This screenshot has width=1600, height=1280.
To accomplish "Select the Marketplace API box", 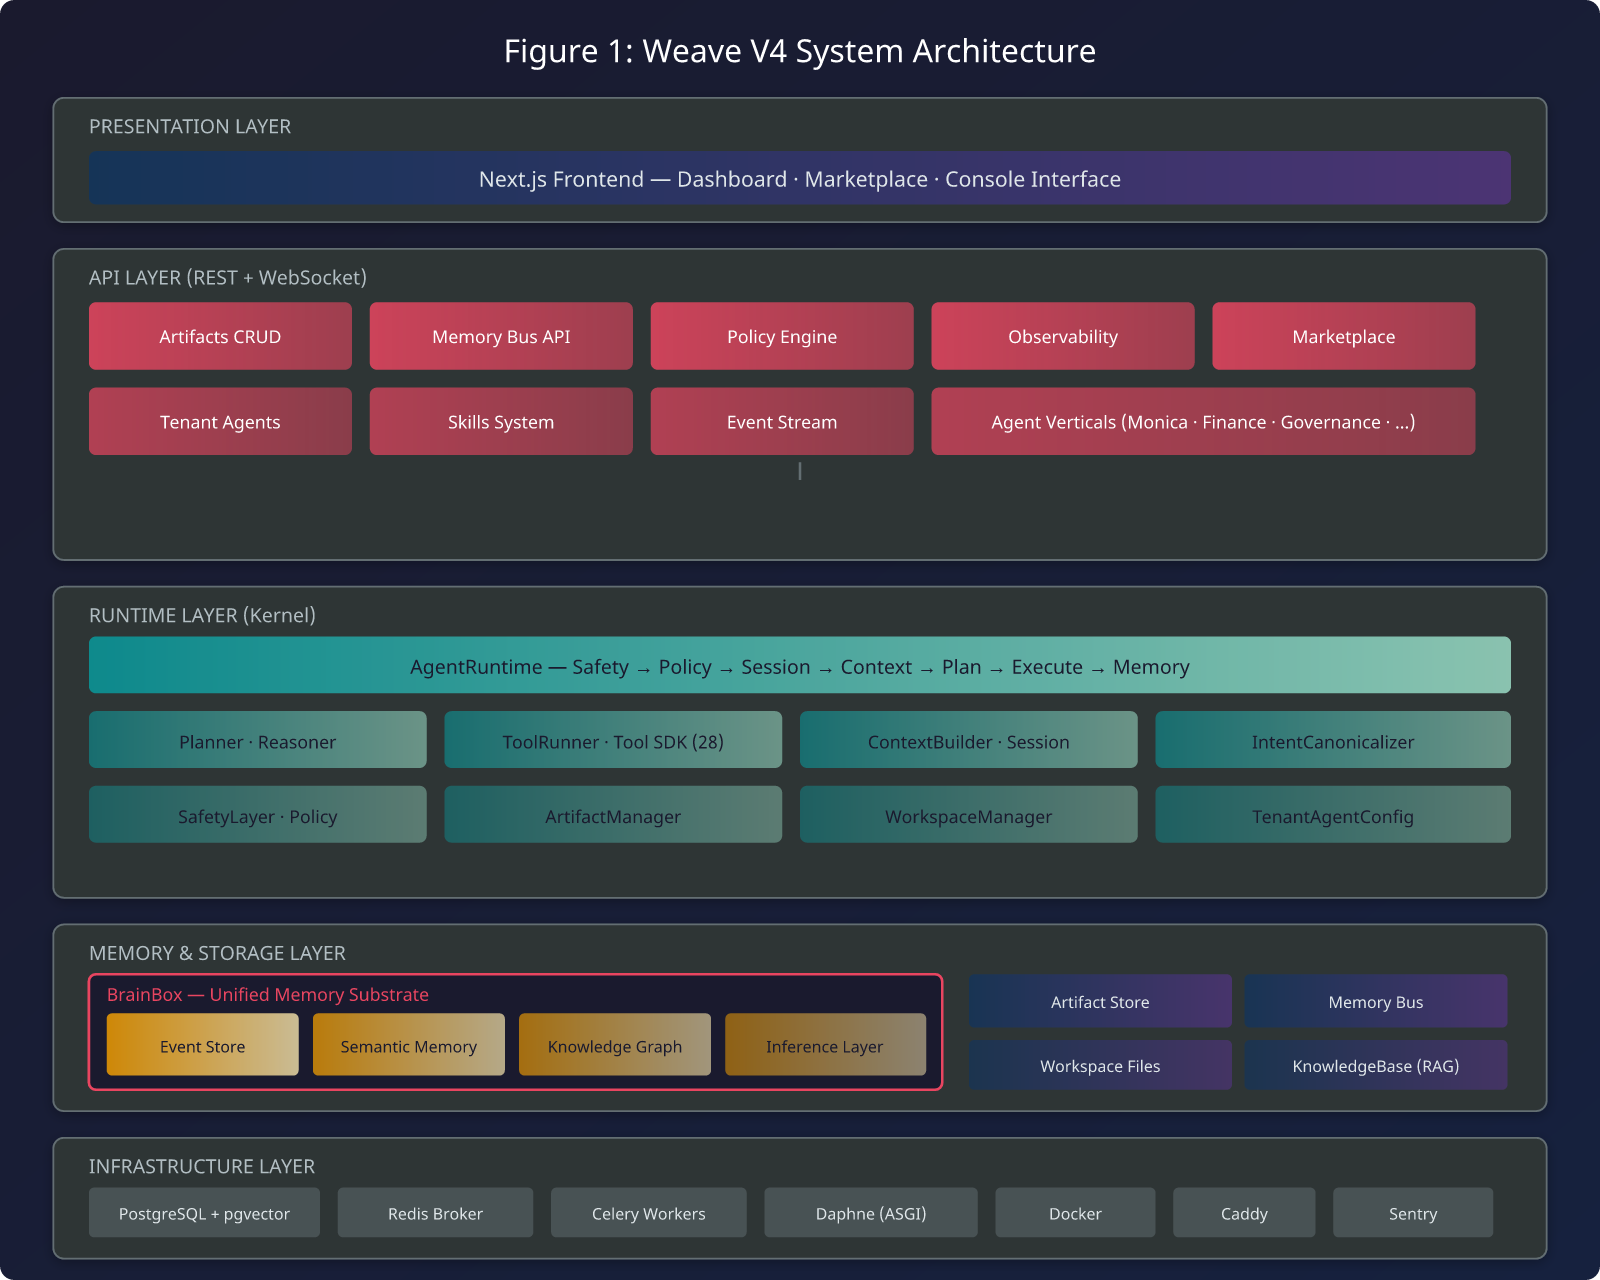I will (1344, 336).
